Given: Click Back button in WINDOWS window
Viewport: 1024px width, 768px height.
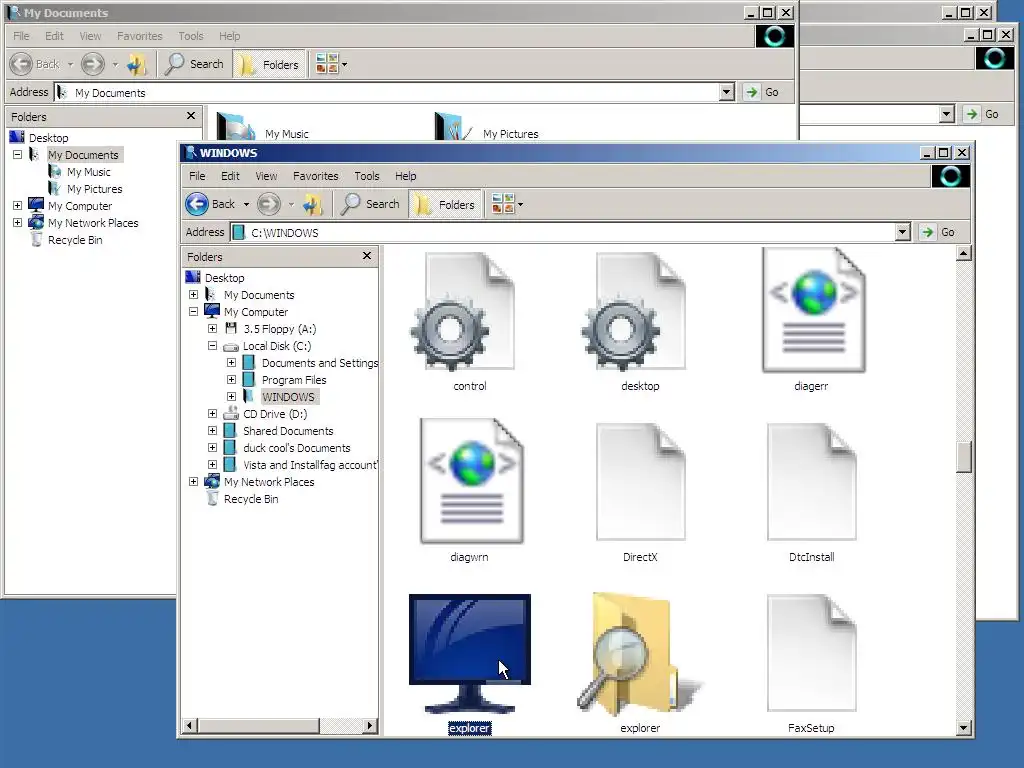Looking at the screenshot, I should pos(210,204).
